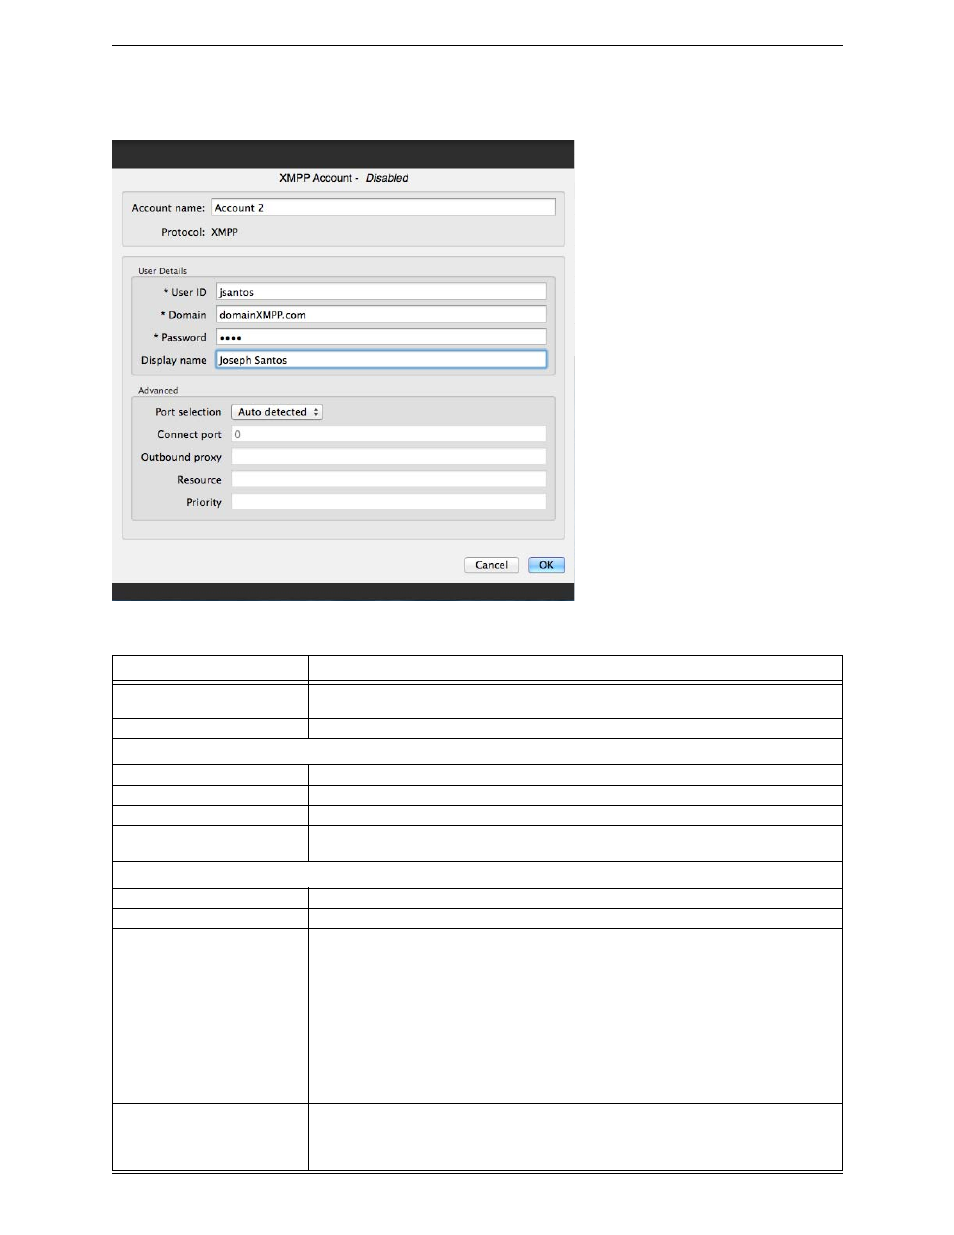Click the User ID field containing jsantos

pos(381,292)
